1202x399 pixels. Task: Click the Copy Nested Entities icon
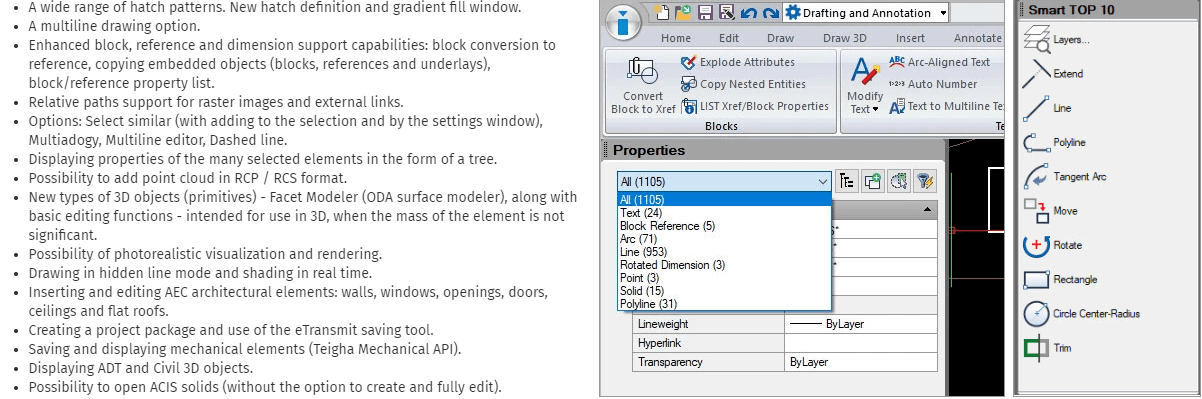pyautogui.click(x=689, y=84)
